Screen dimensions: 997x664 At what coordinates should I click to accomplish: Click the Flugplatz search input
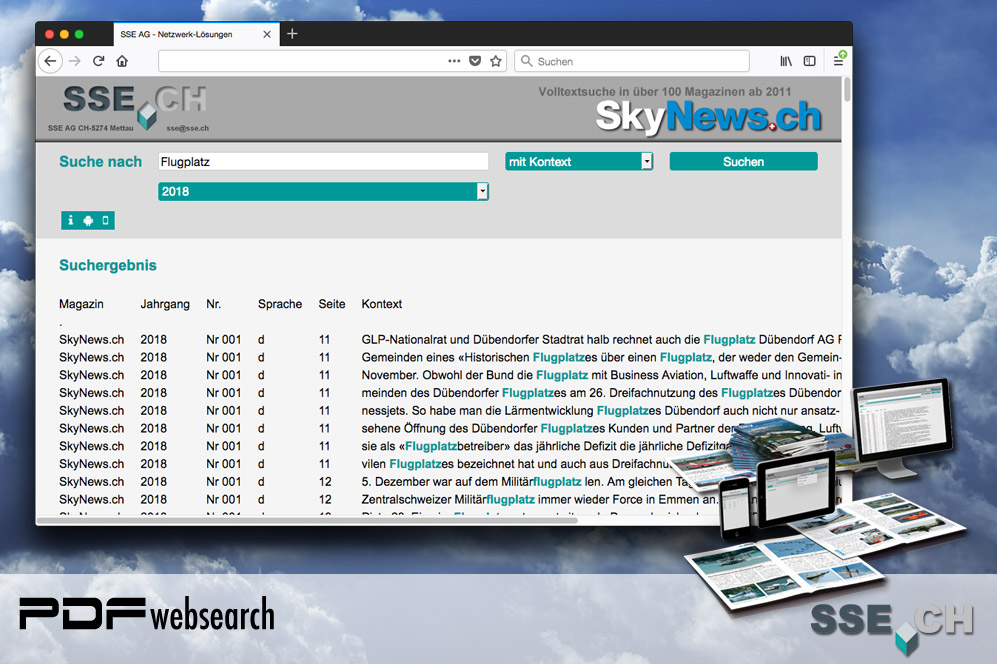pos(323,162)
